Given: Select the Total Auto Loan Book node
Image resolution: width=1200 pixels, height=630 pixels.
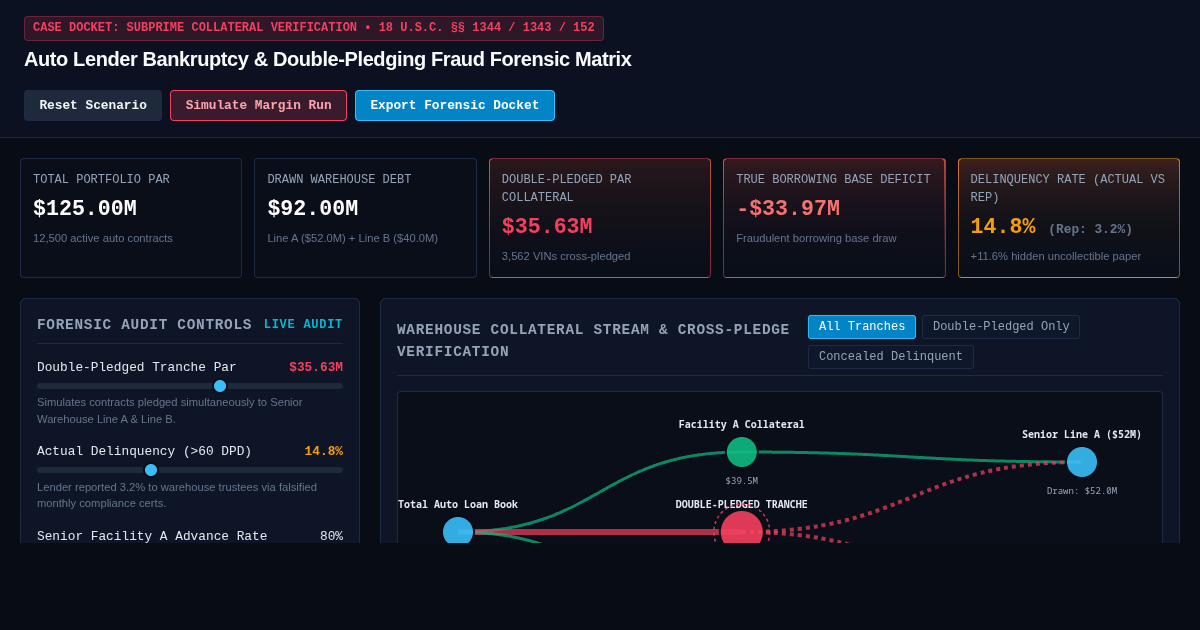Looking at the screenshot, I should click(458, 530).
